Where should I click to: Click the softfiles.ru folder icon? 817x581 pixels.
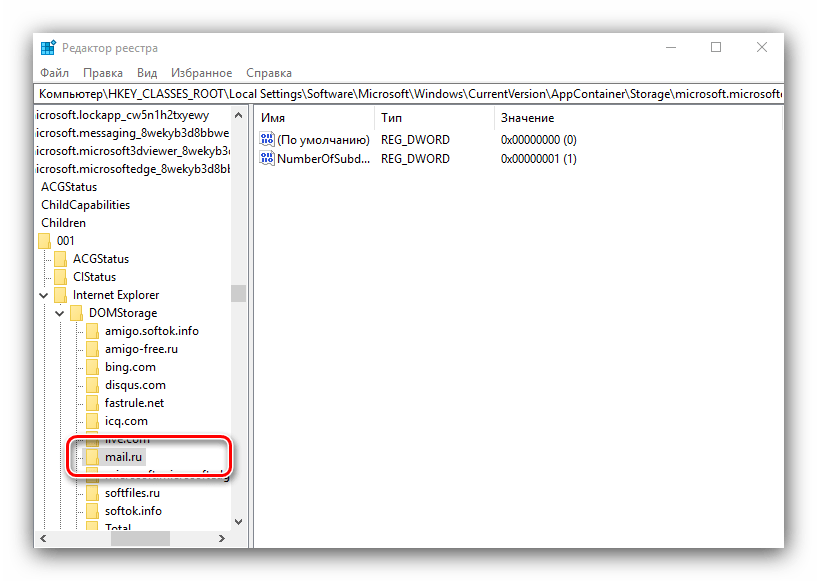(x=92, y=493)
